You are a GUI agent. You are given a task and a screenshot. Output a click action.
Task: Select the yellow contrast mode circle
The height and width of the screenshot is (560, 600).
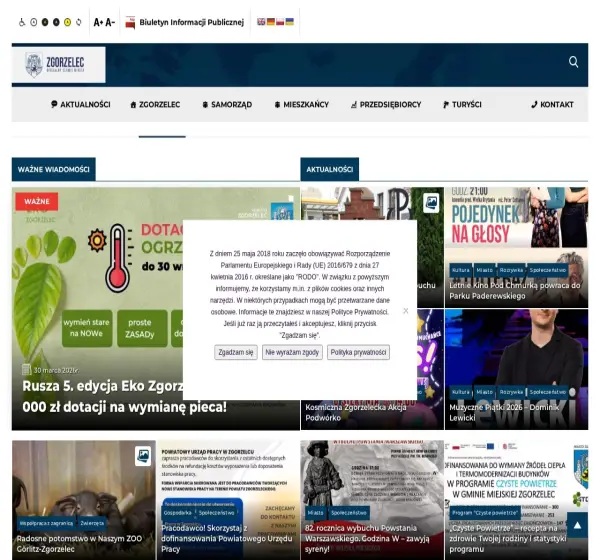click(67, 22)
